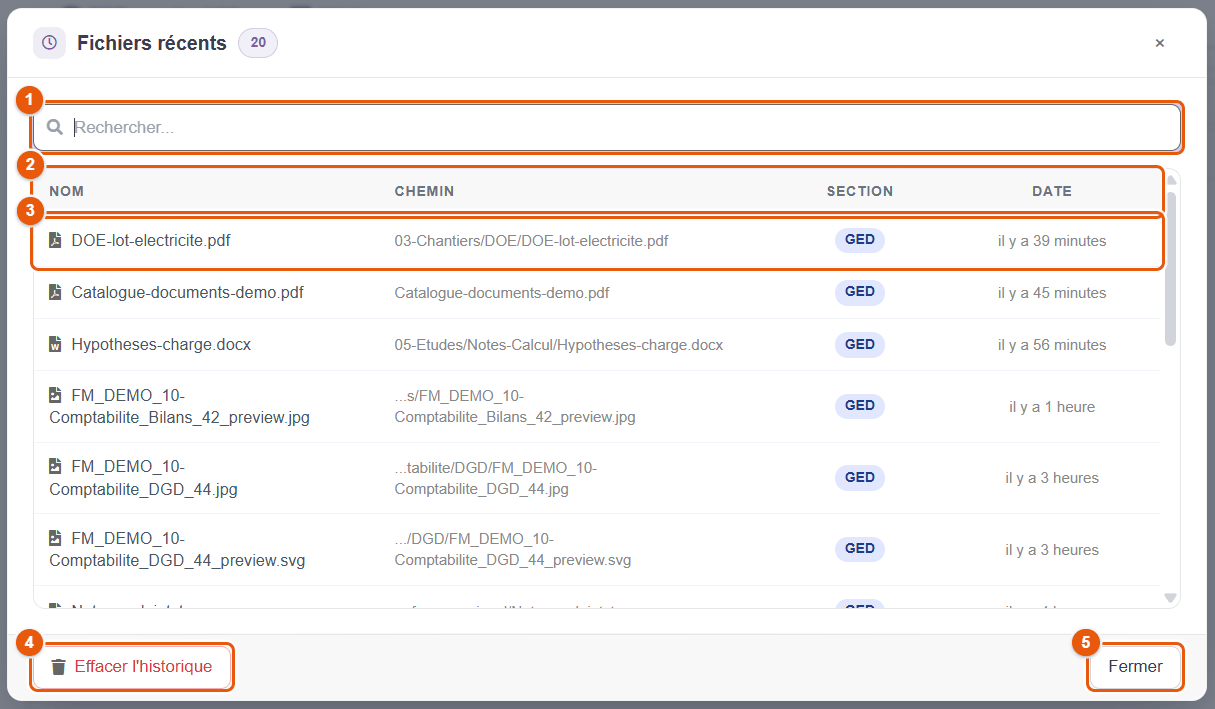Click the image icon for Comptabilite_DGD_44.jpg
This screenshot has width=1215, height=709.
[55, 466]
